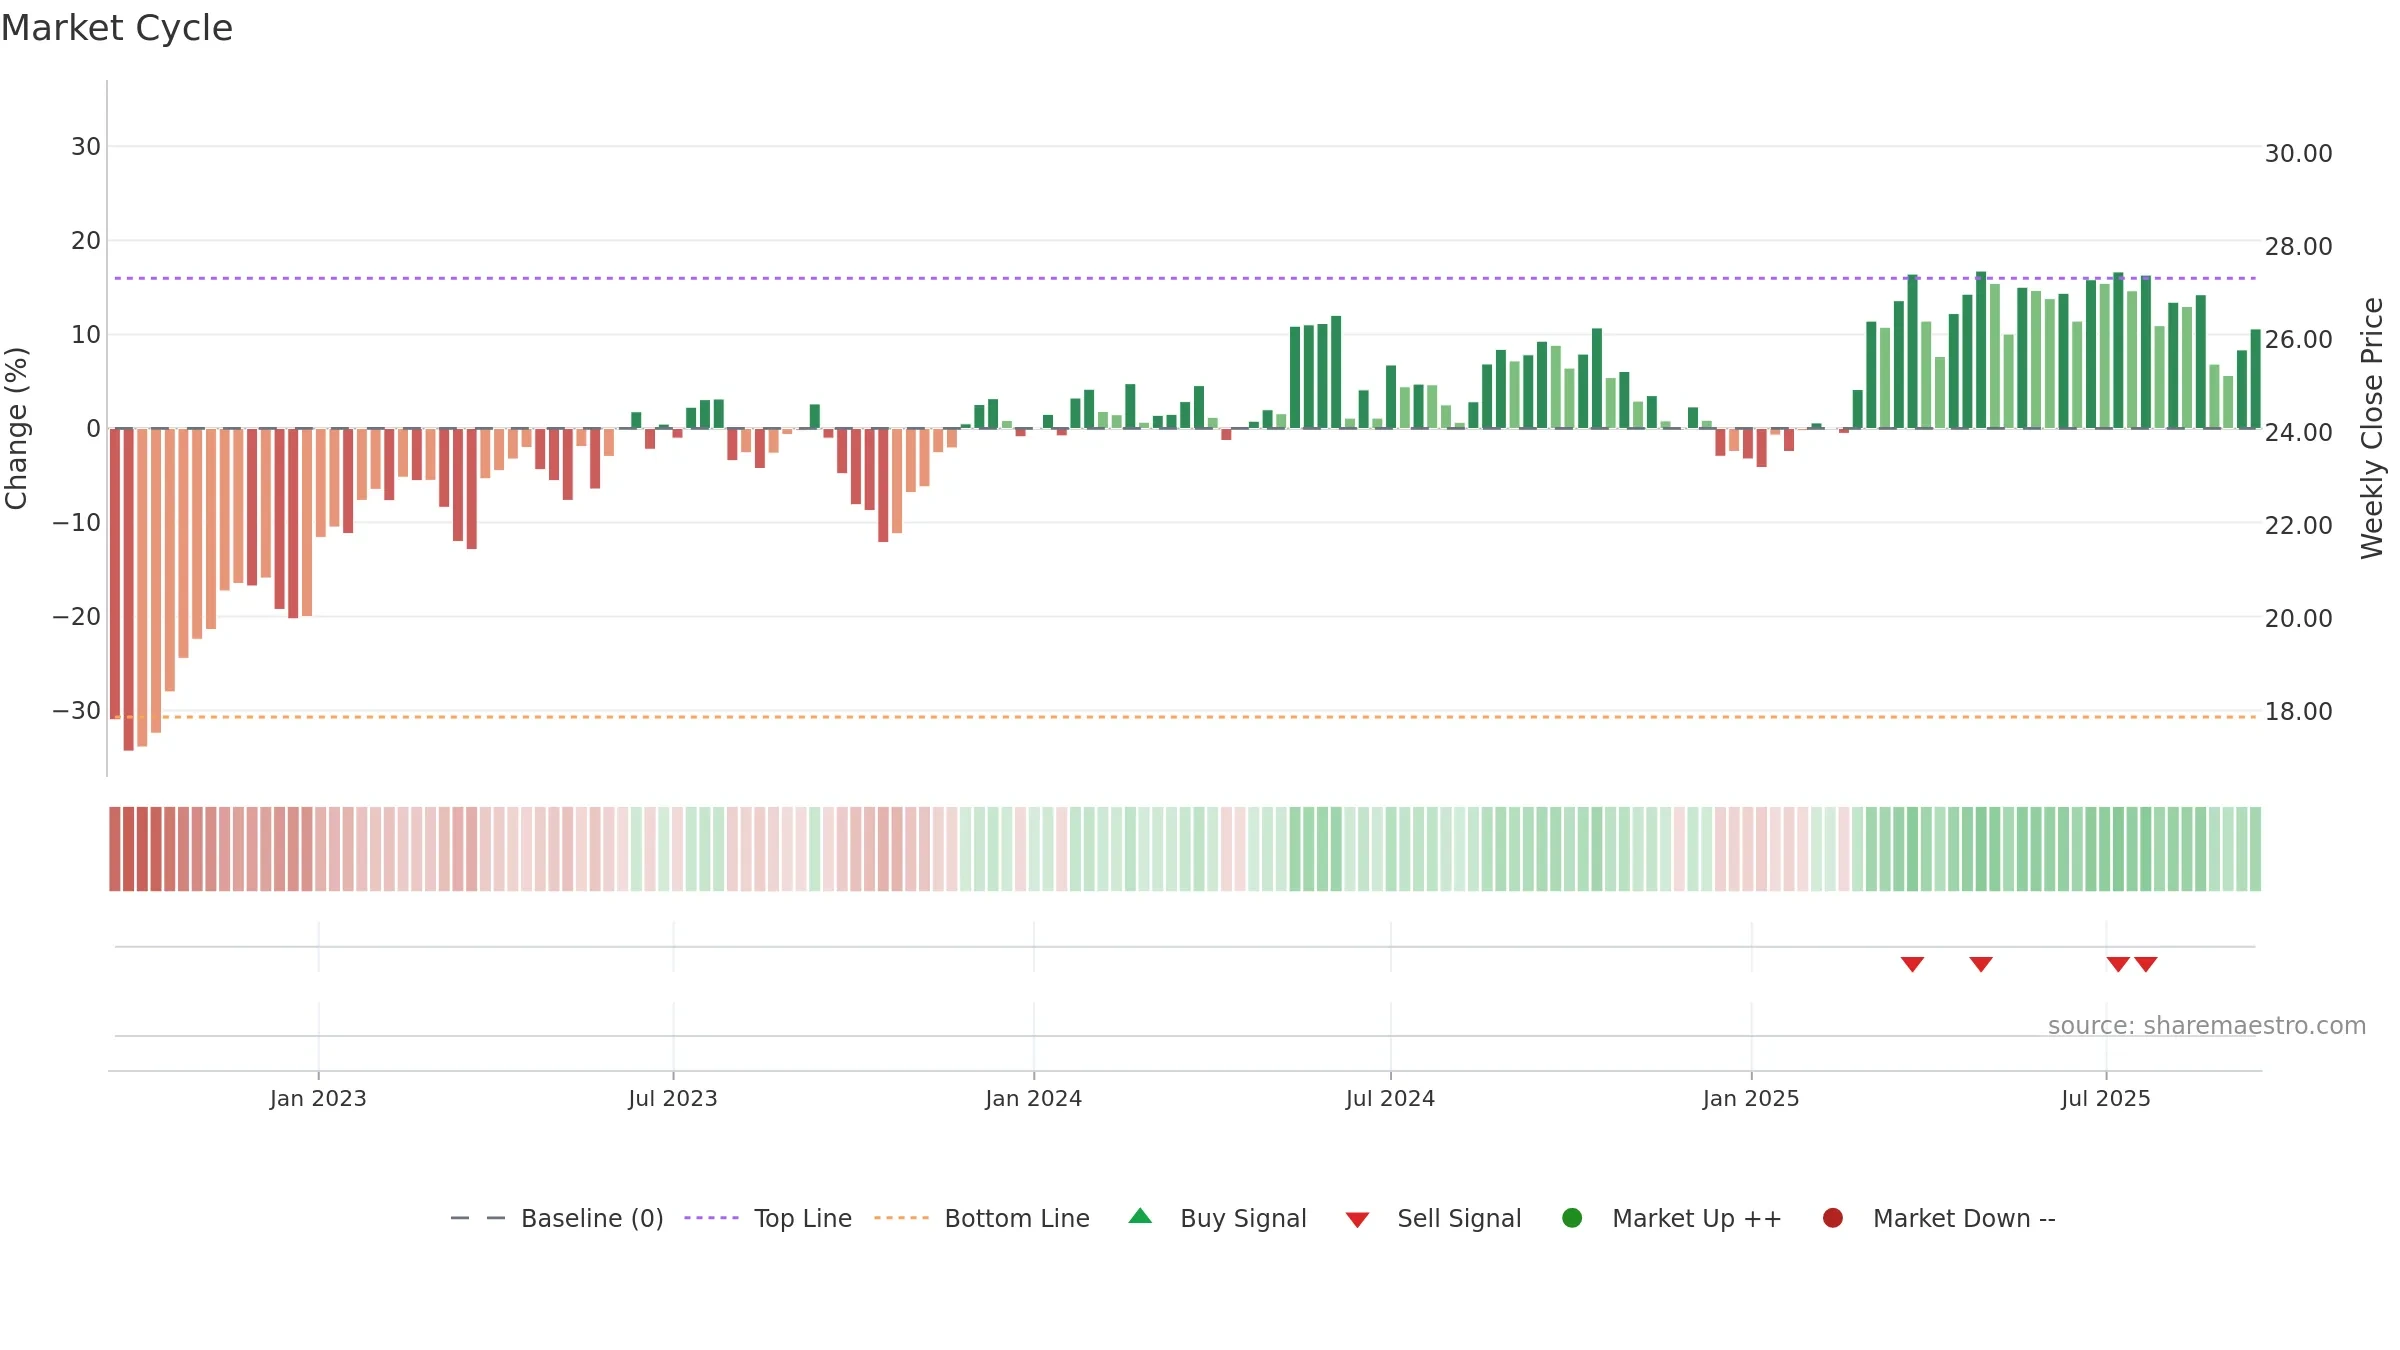2400x1350 pixels.
Task: Click the Baseline (0) legend entry
Action: click(557, 1218)
